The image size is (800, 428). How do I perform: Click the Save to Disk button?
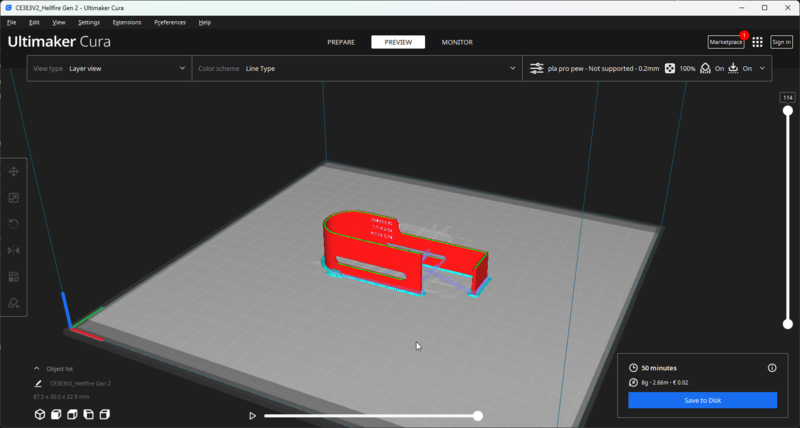(702, 400)
